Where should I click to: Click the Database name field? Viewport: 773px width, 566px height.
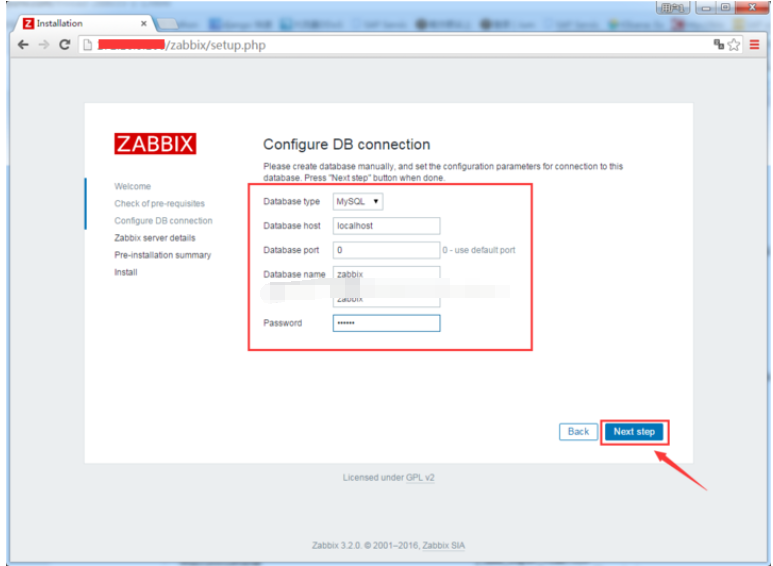pyautogui.click(x=386, y=273)
